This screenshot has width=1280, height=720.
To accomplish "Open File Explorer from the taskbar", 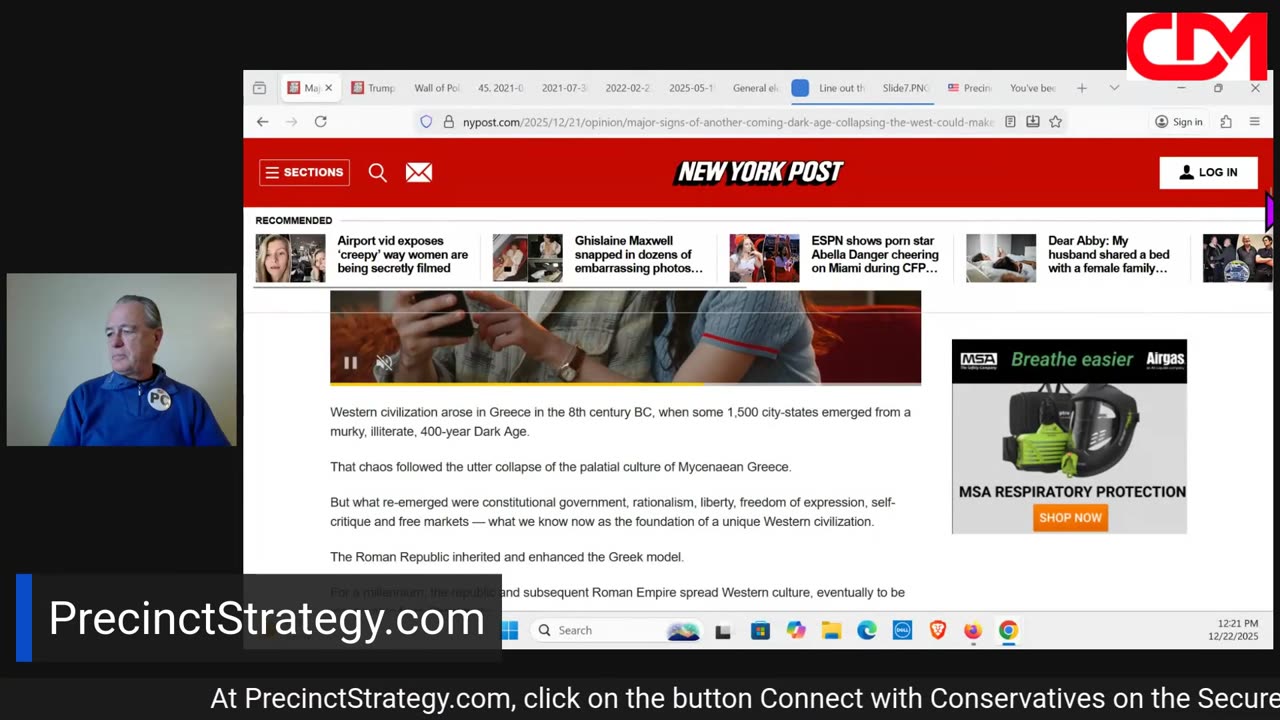I will tap(831, 631).
